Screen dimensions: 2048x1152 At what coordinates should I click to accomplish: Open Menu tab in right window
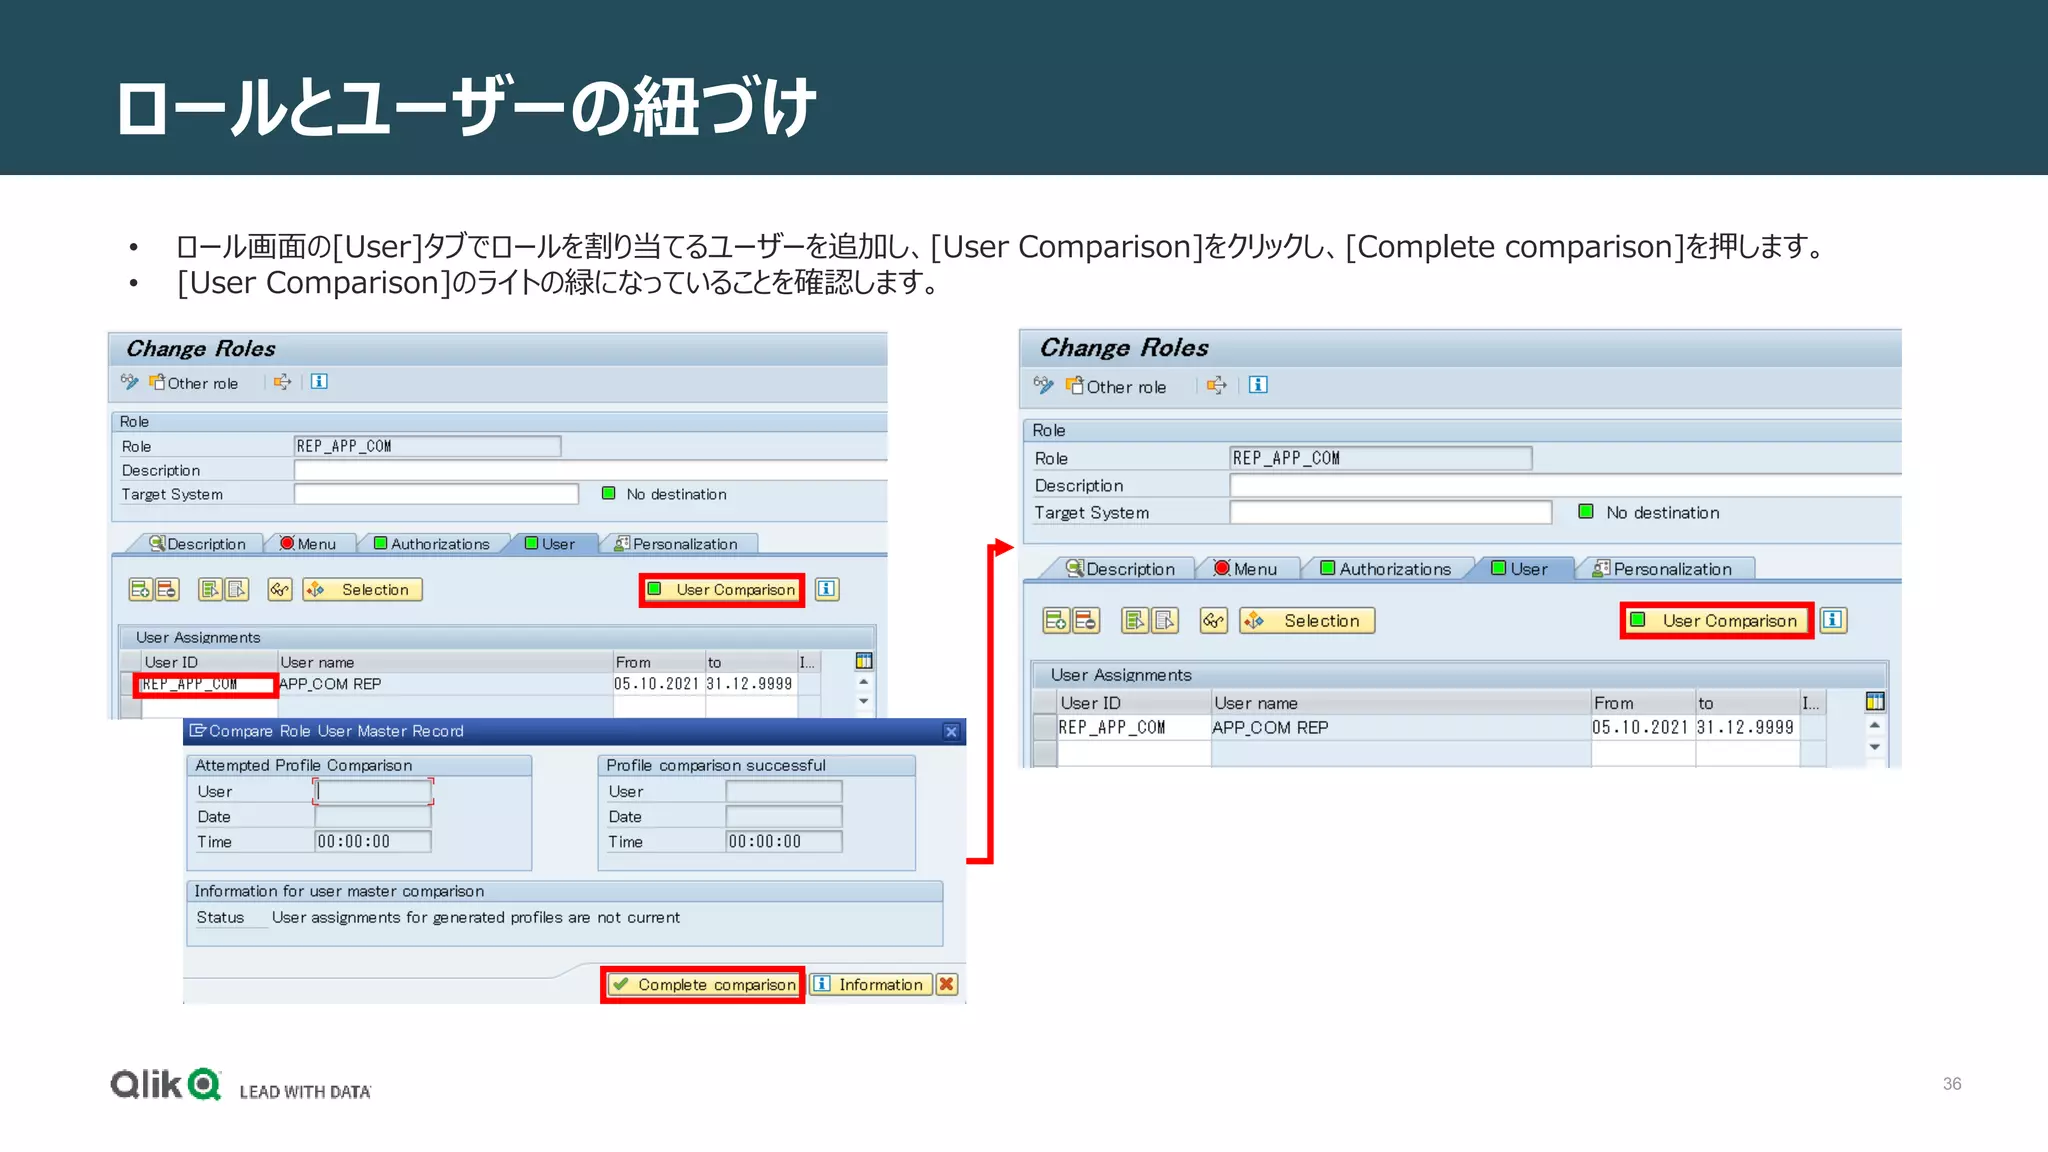pos(1246,569)
